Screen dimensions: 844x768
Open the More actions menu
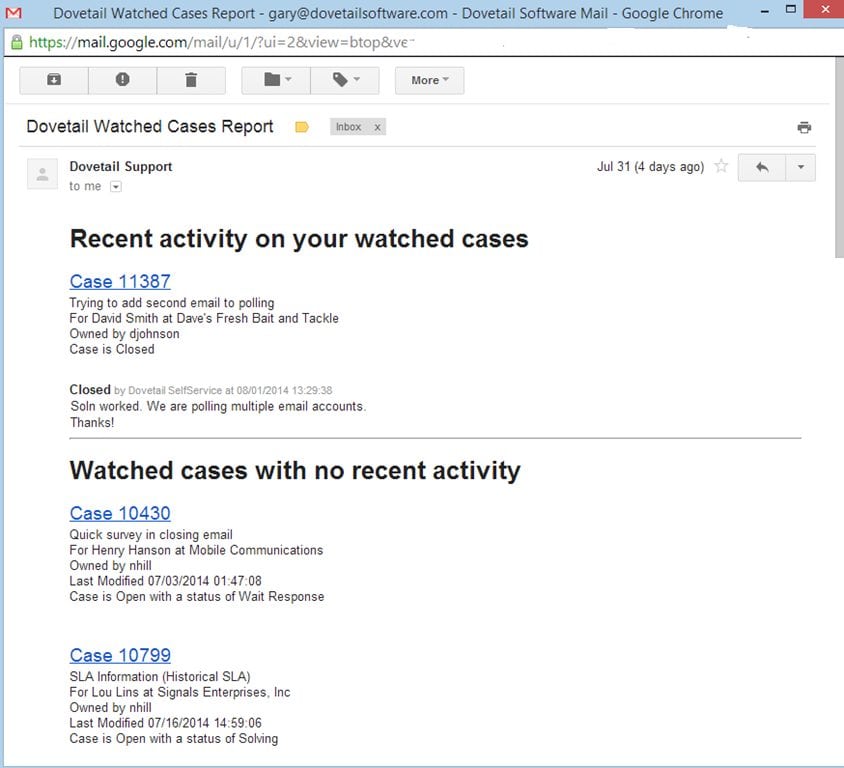[x=430, y=80]
